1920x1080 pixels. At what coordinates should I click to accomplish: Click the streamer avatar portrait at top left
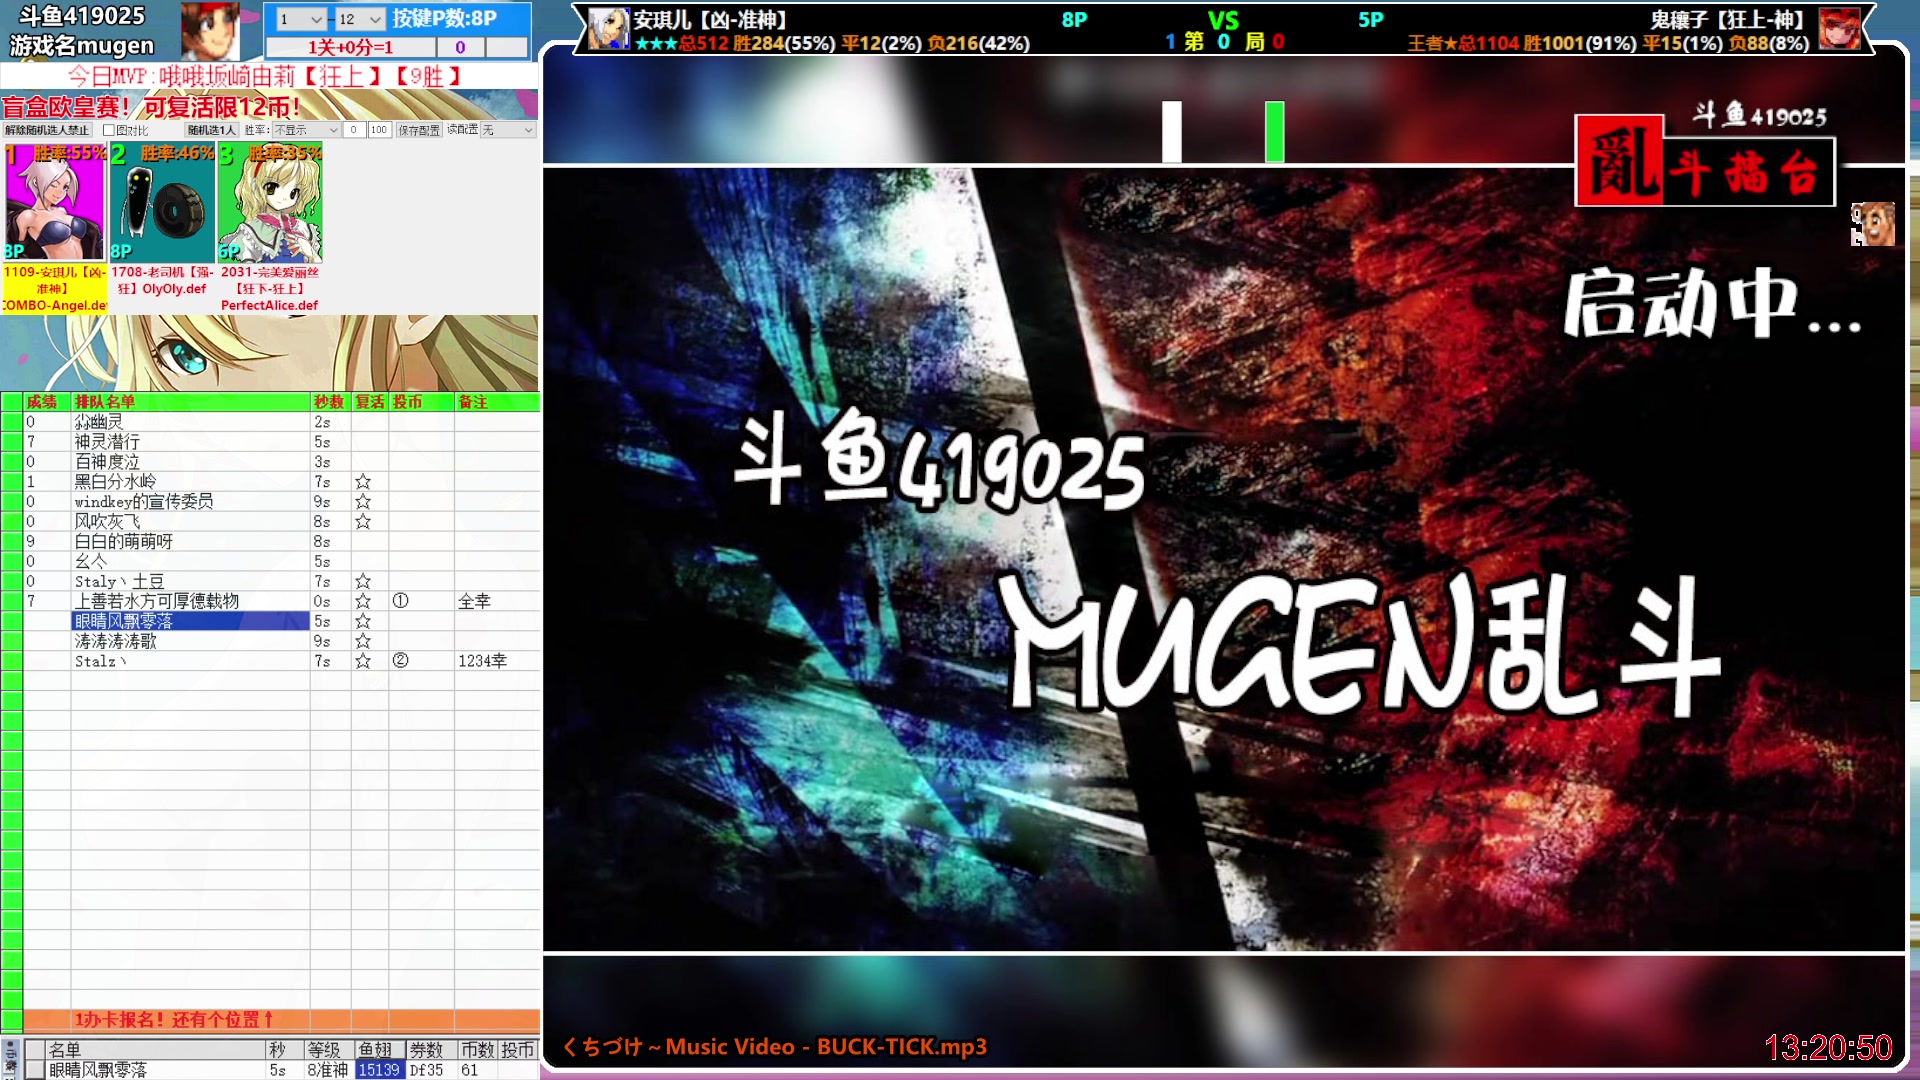(210, 31)
